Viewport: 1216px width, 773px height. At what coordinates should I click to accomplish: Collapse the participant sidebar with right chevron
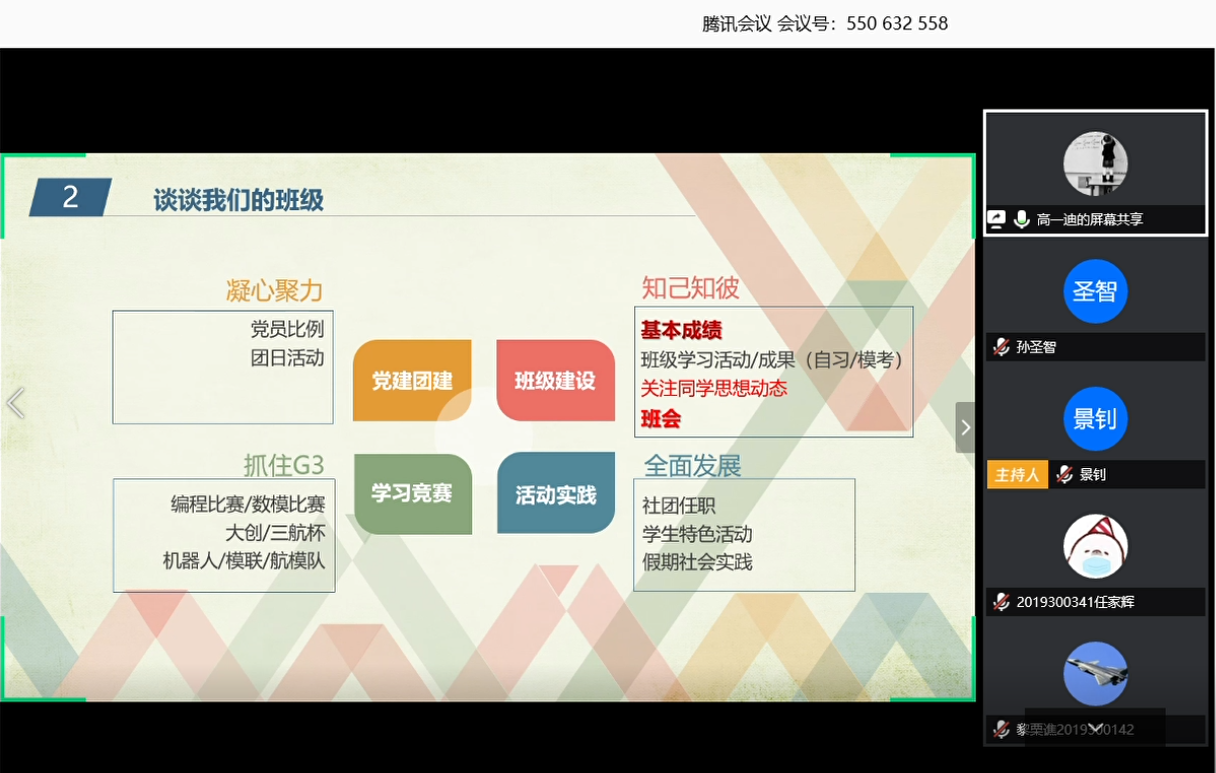pos(965,428)
